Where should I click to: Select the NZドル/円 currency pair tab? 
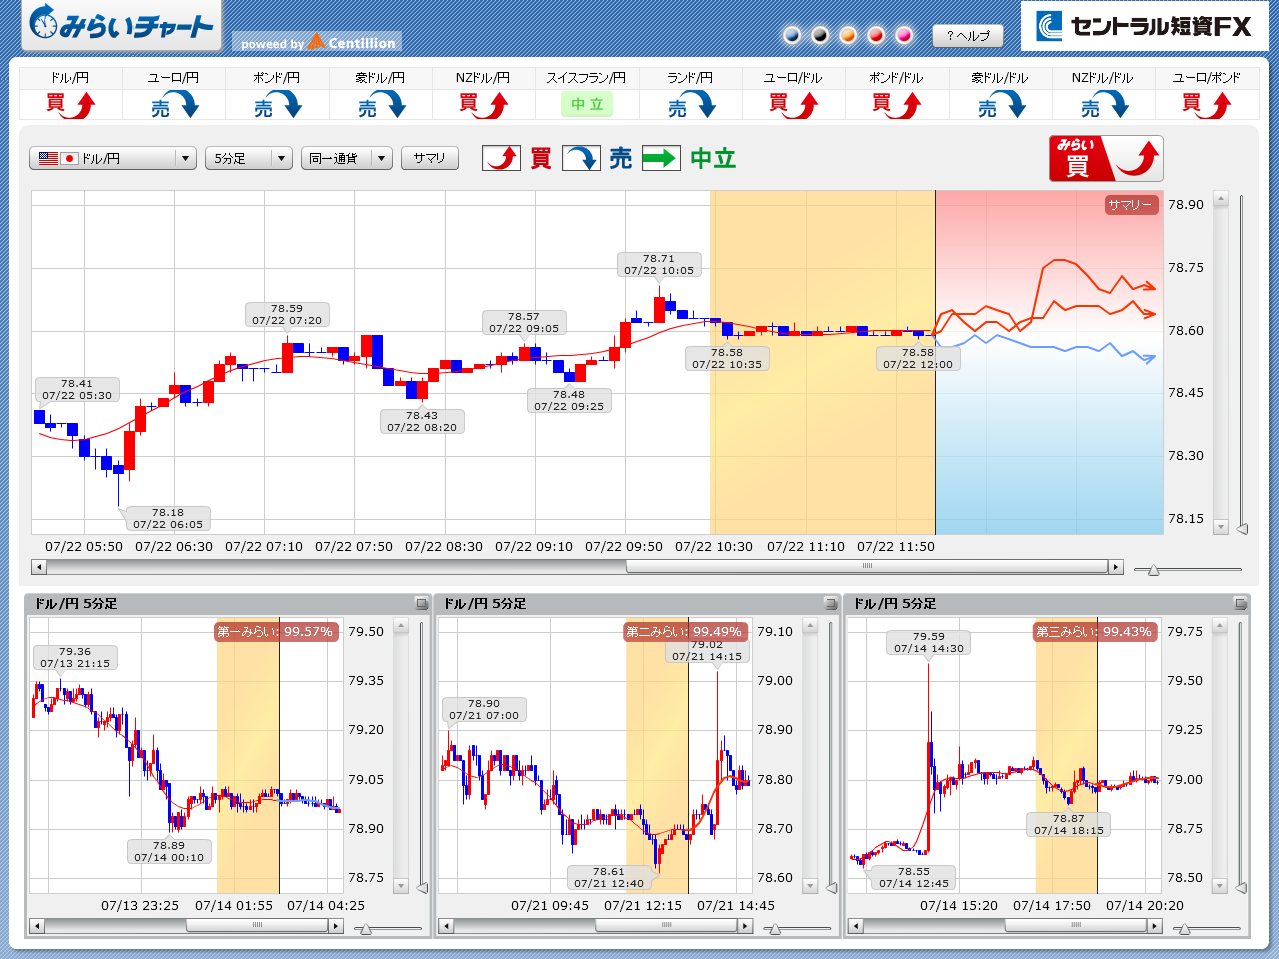click(x=483, y=78)
